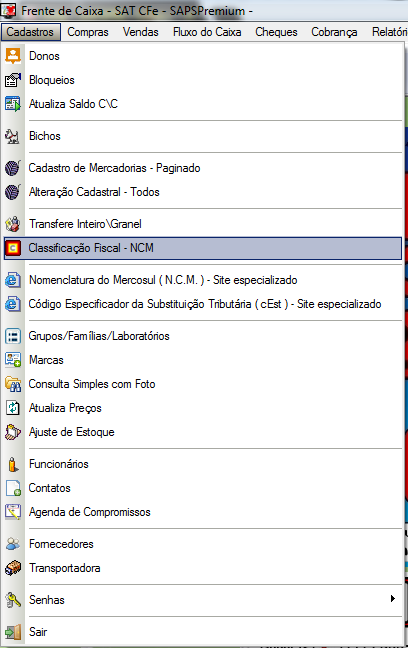Open the Vendas menu
Screen dimensions: 408x648
(141, 32)
